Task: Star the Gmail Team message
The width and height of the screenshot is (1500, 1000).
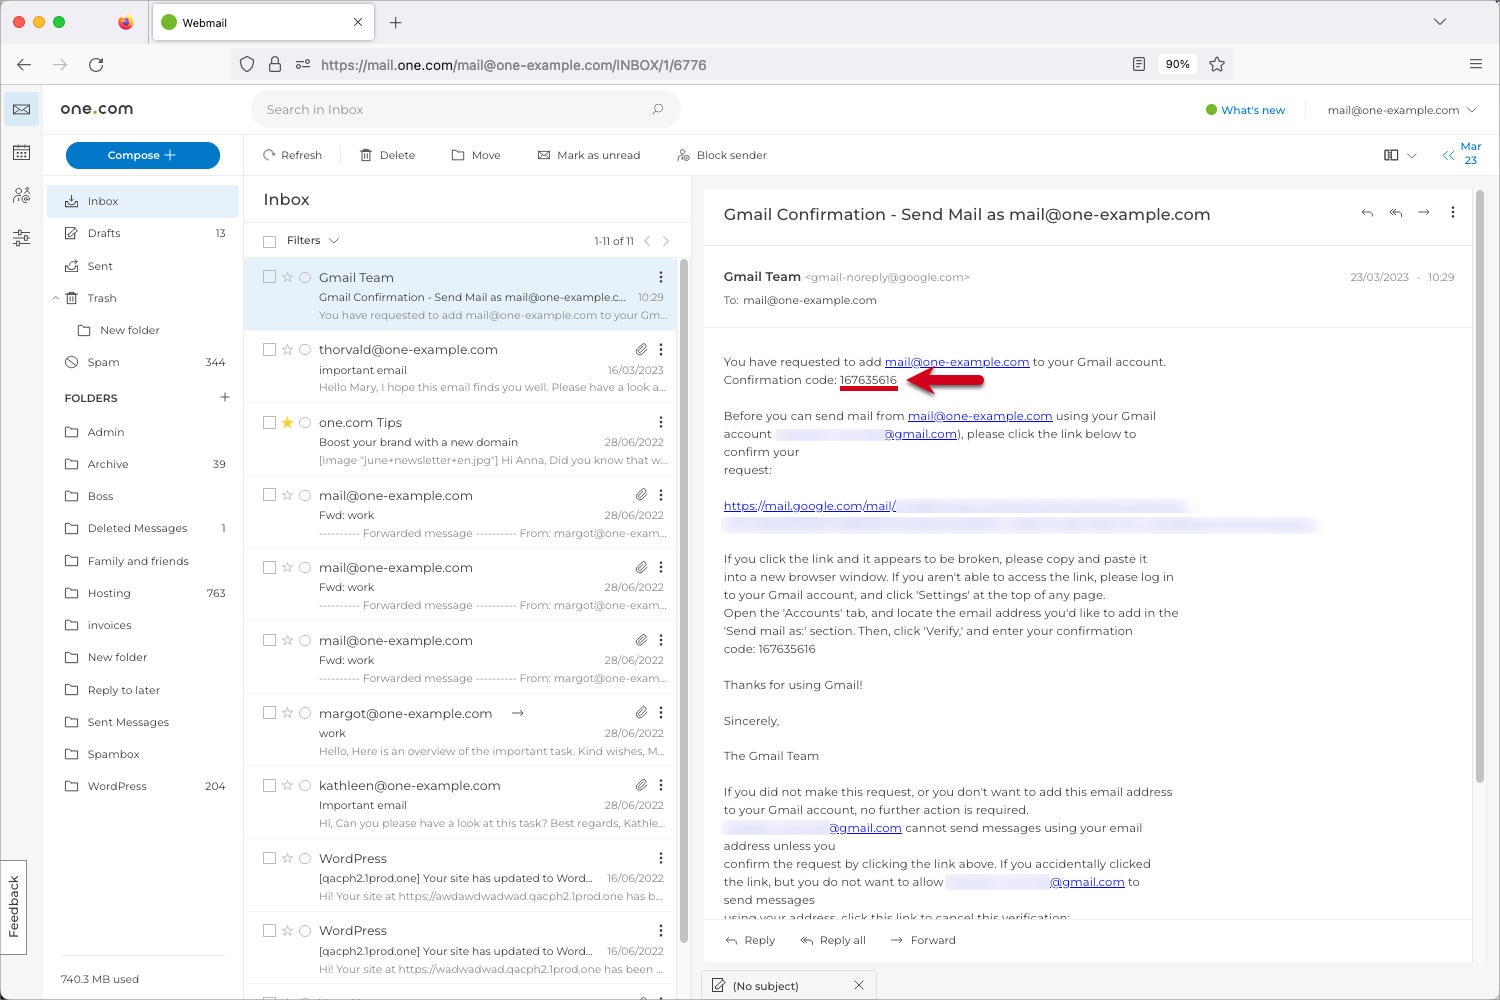Action: pos(287,277)
